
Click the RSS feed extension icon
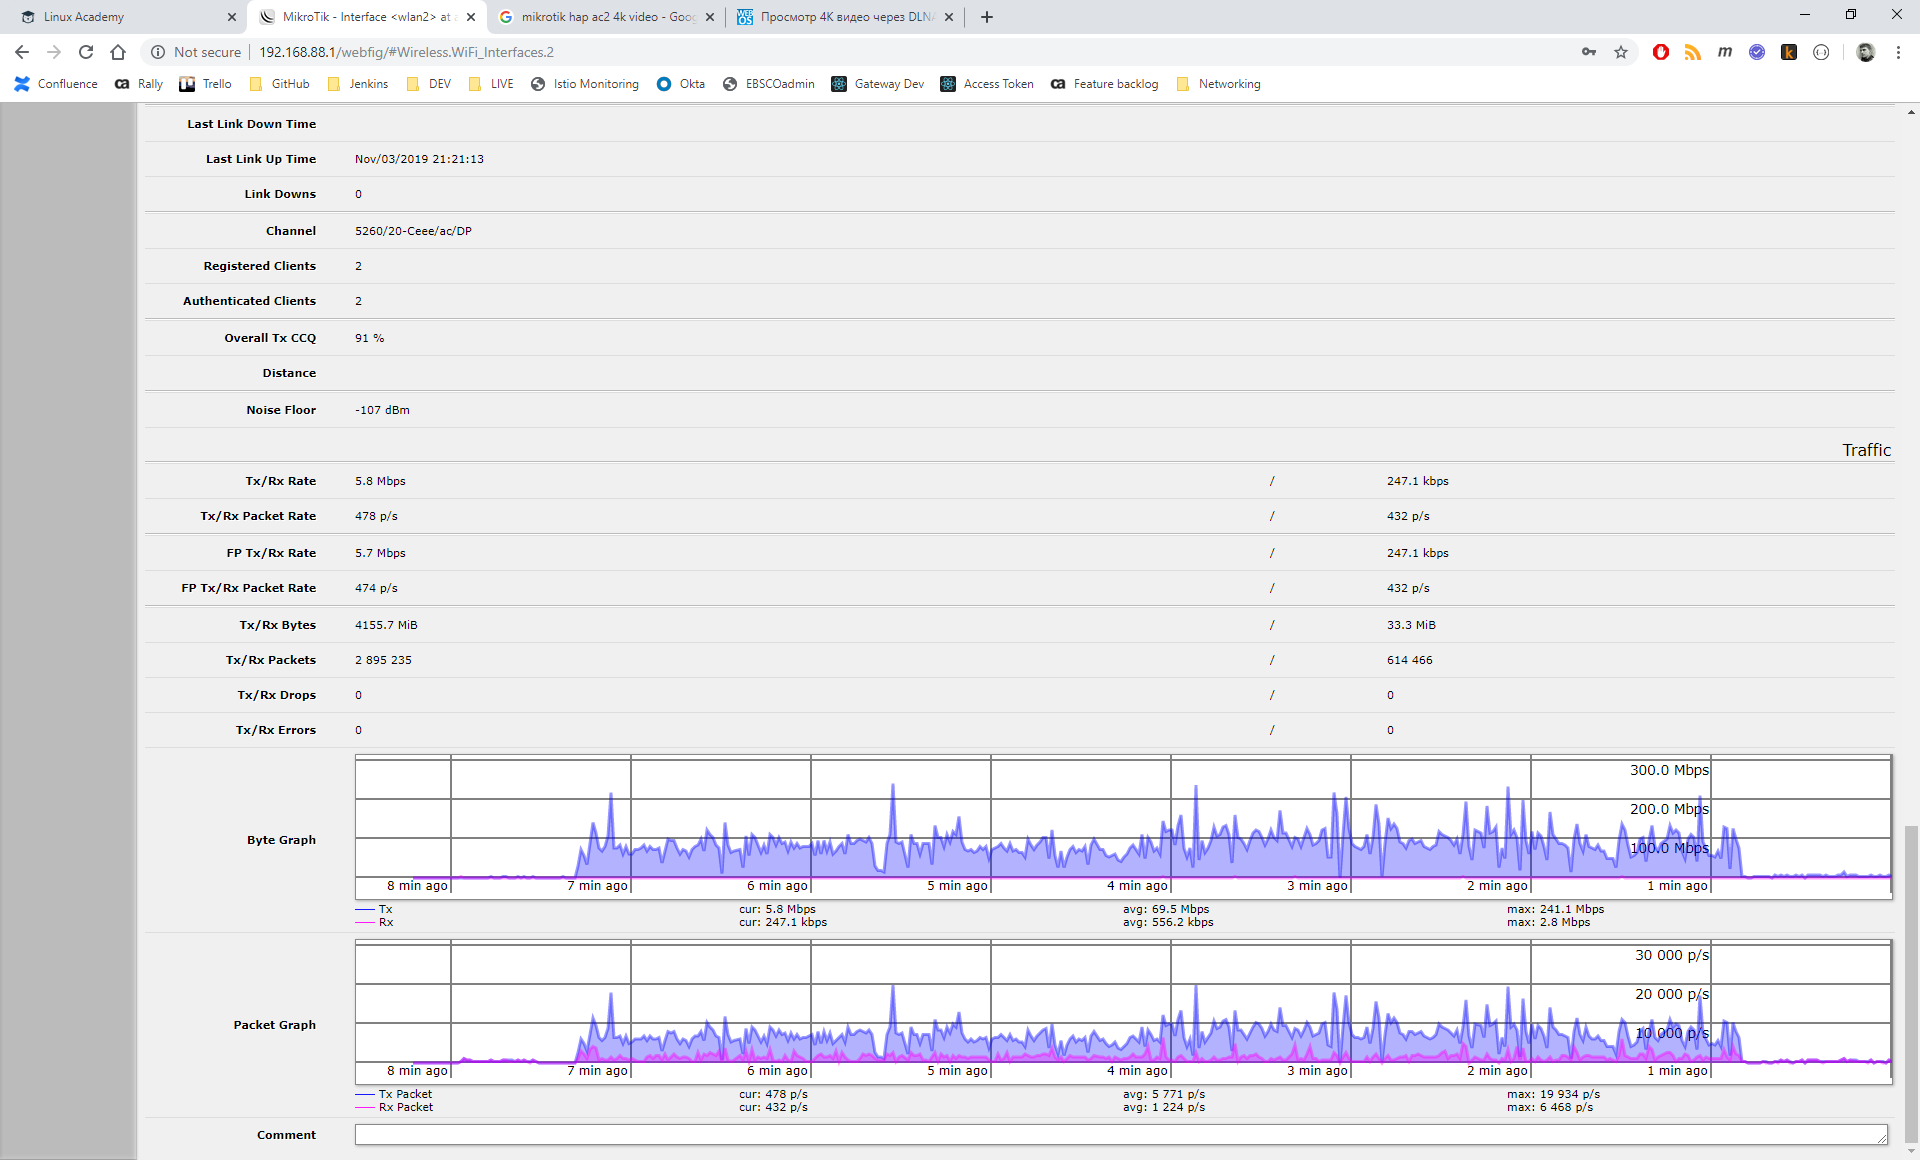[x=1693, y=52]
